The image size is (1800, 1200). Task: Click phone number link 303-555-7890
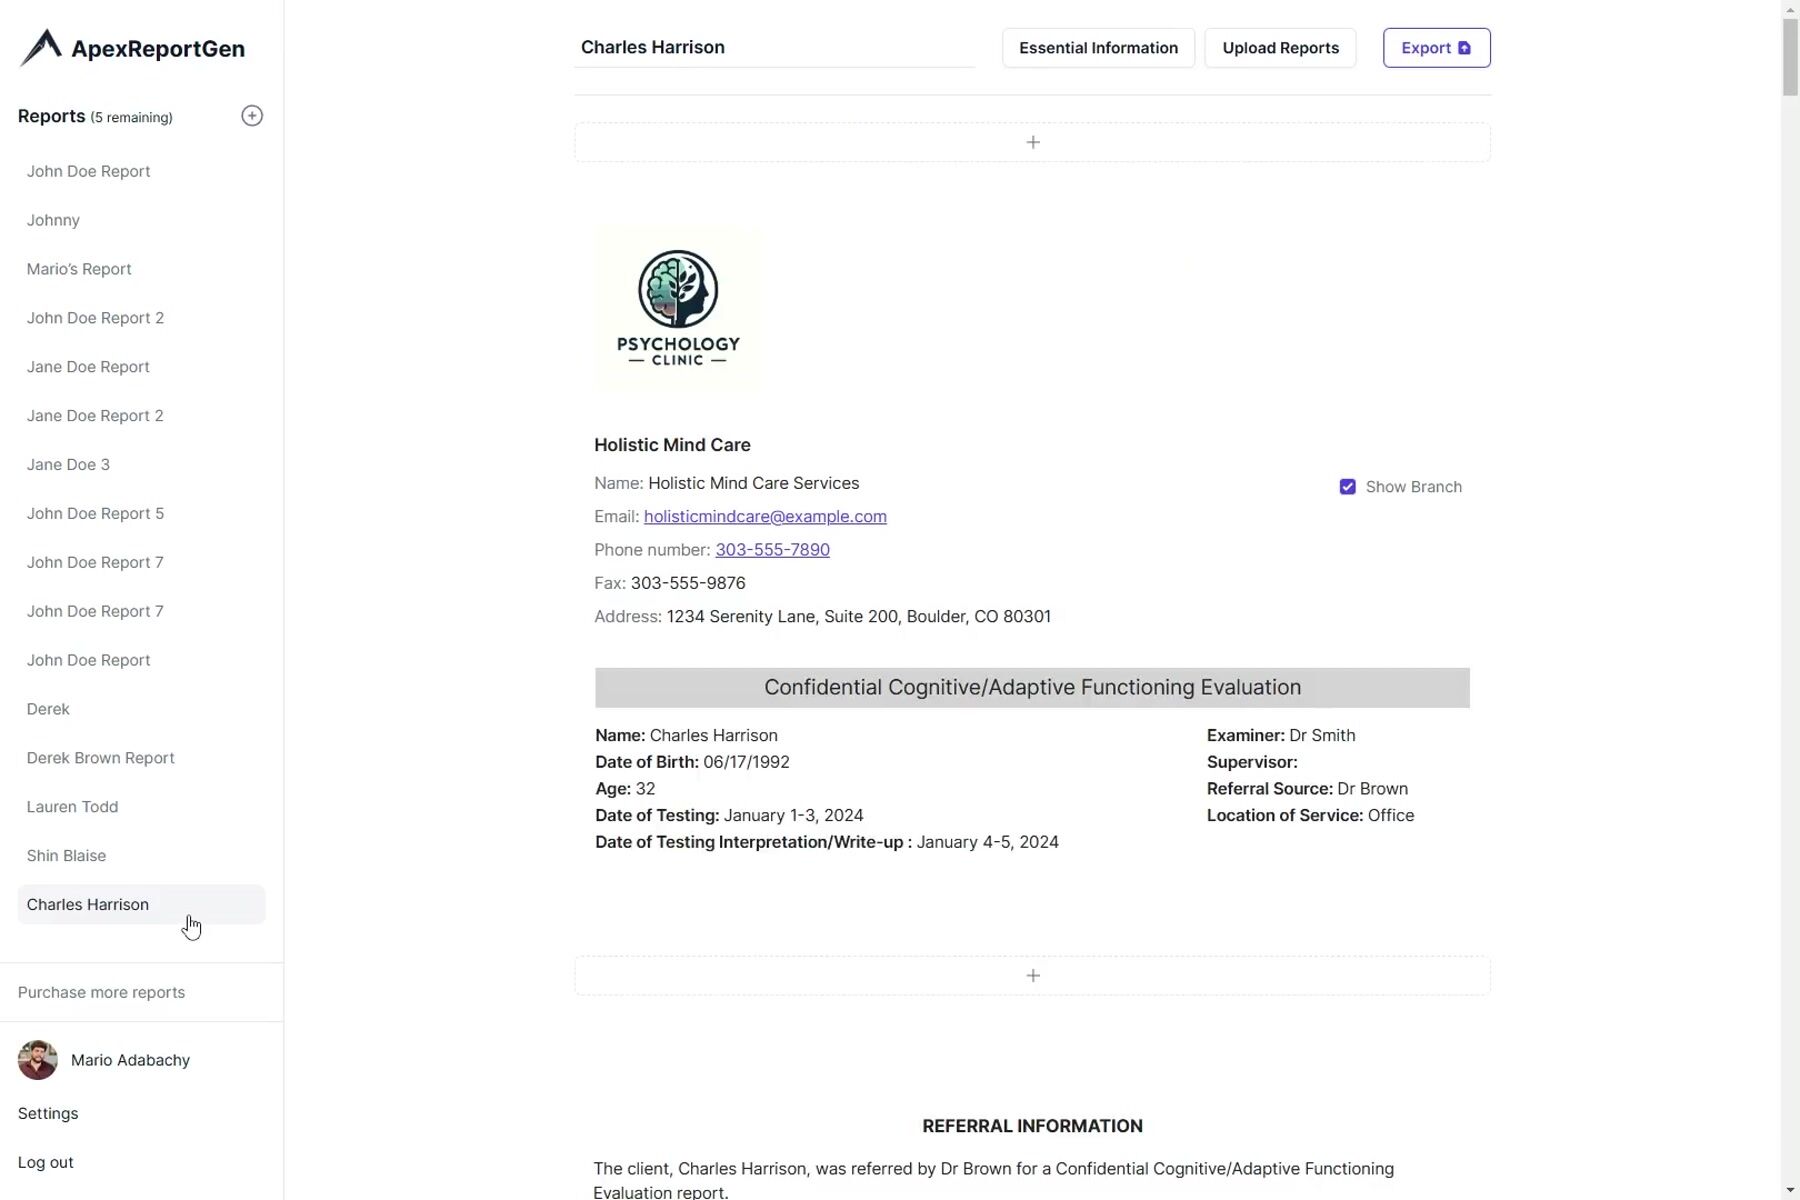(772, 549)
